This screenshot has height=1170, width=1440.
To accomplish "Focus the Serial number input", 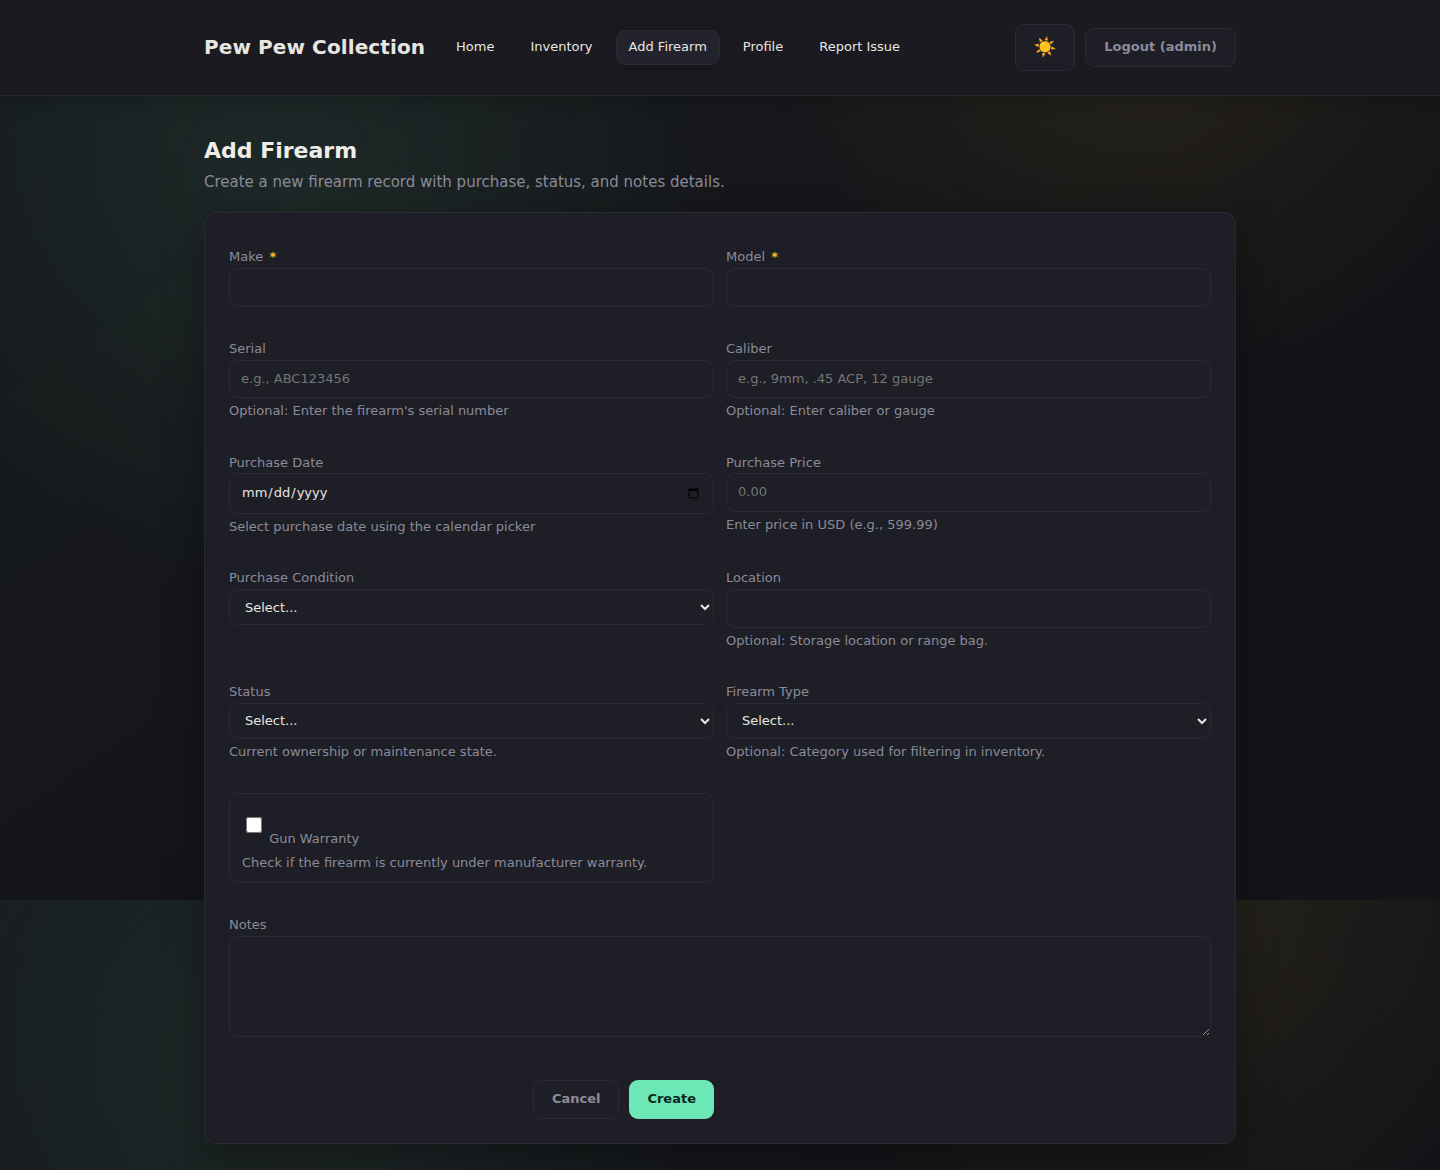I will pyautogui.click(x=470, y=378).
